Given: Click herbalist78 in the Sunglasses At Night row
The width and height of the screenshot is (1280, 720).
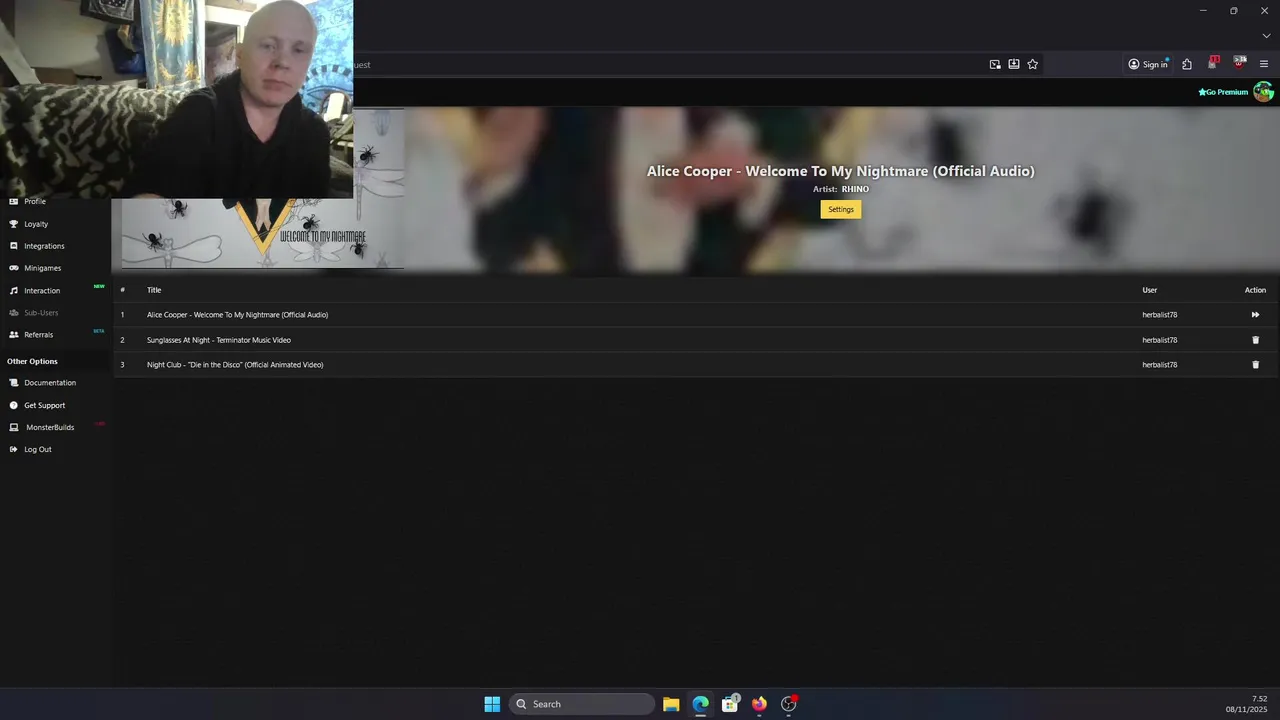Looking at the screenshot, I should pyautogui.click(x=1160, y=340).
